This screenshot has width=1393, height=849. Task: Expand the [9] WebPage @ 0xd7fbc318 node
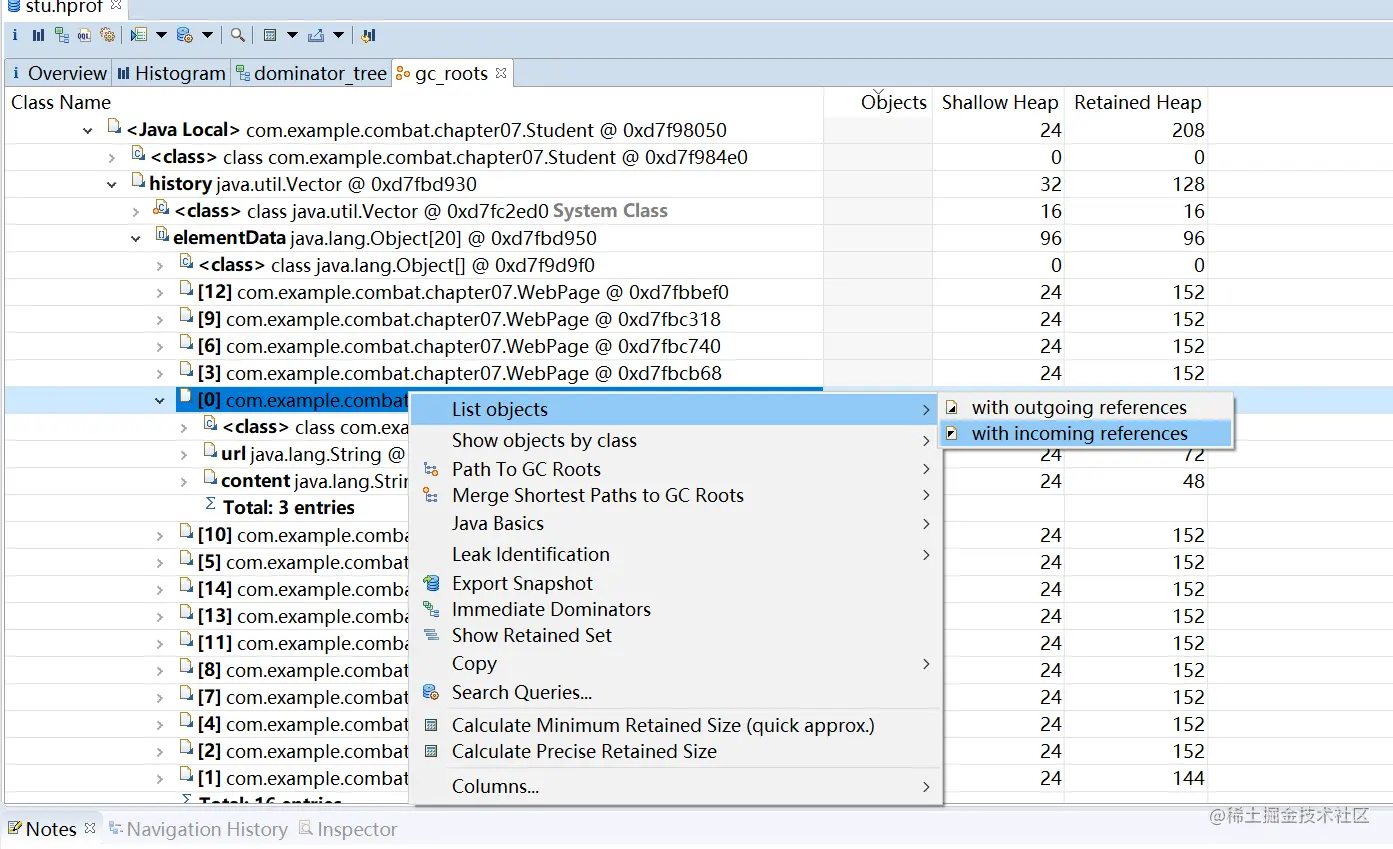pyautogui.click(x=160, y=319)
